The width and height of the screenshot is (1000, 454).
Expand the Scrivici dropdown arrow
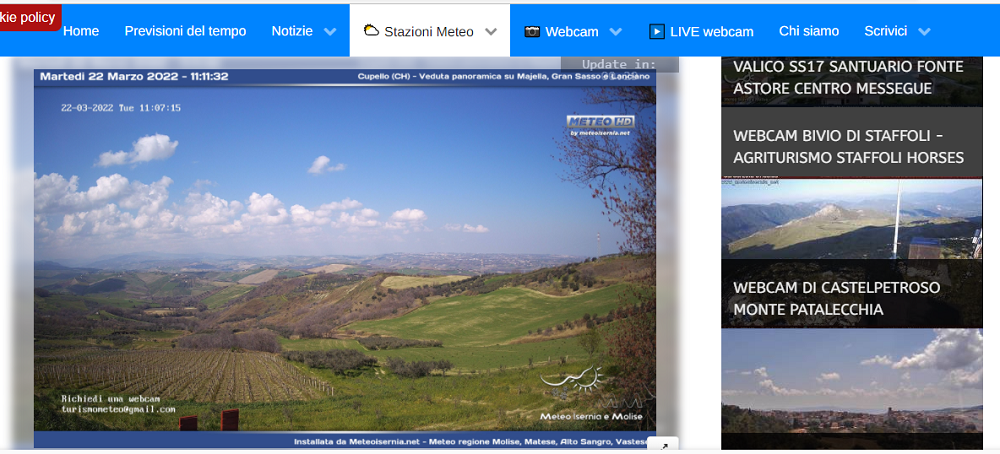click(x=925, y=31)
